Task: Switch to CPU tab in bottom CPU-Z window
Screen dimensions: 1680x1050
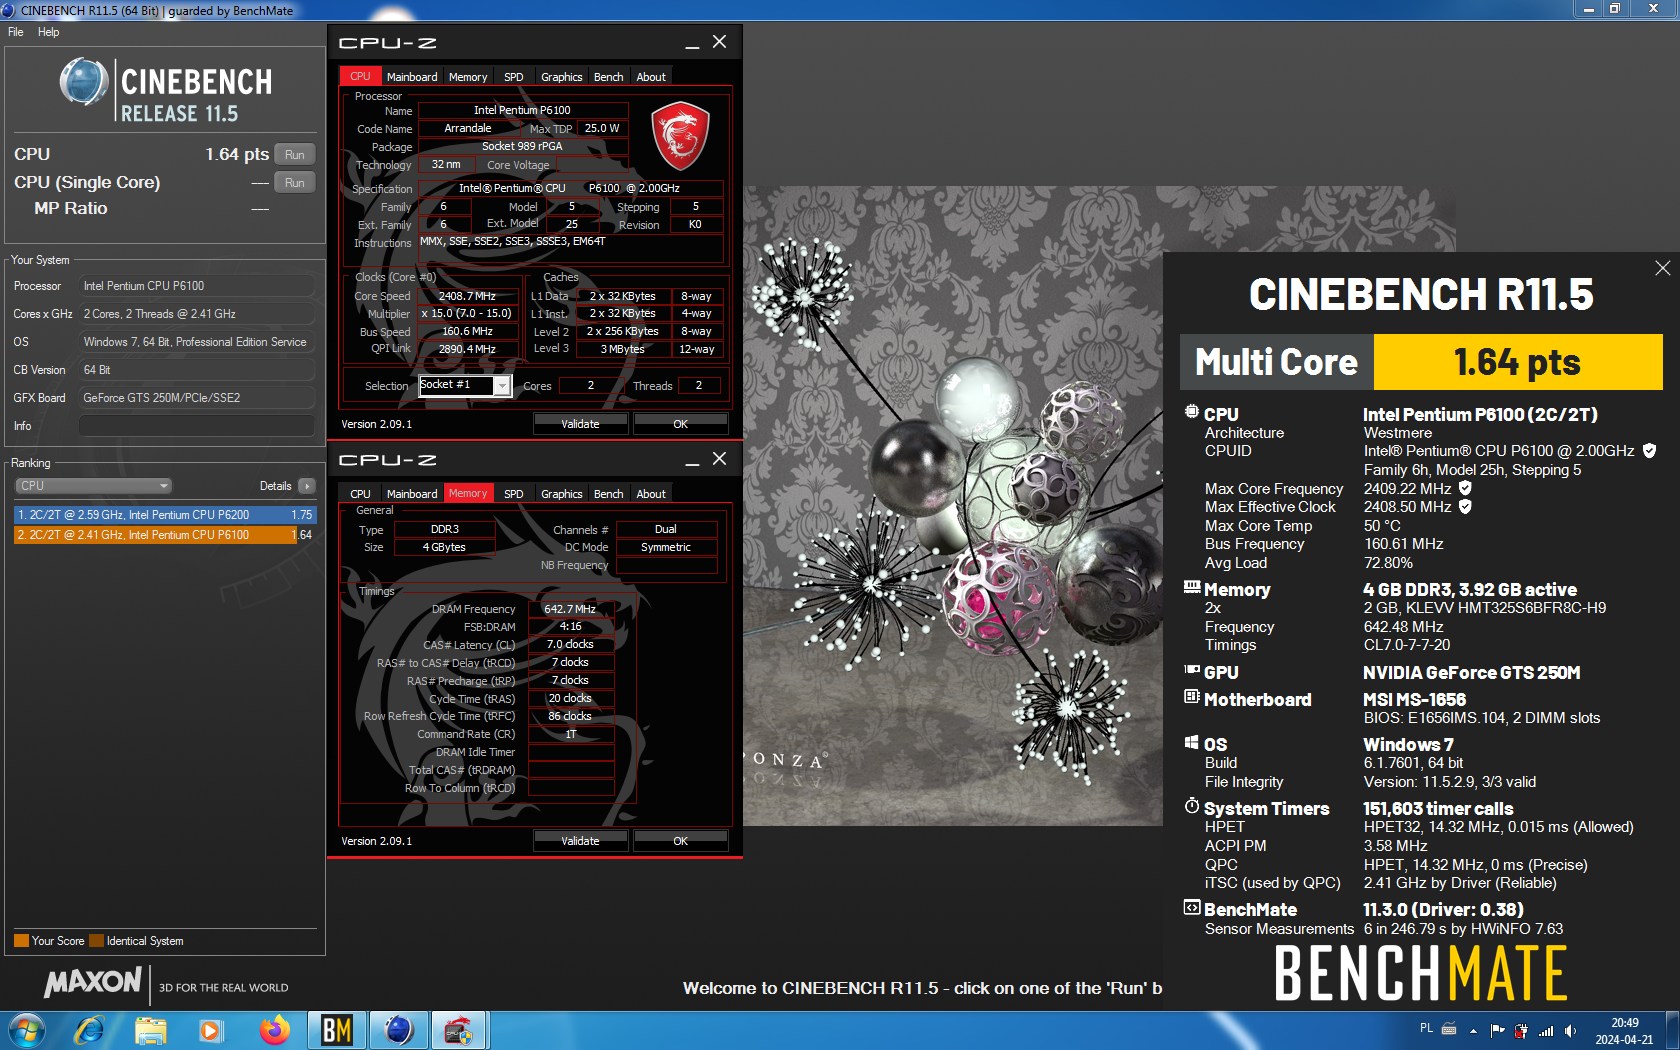Action: click(360, 494)
